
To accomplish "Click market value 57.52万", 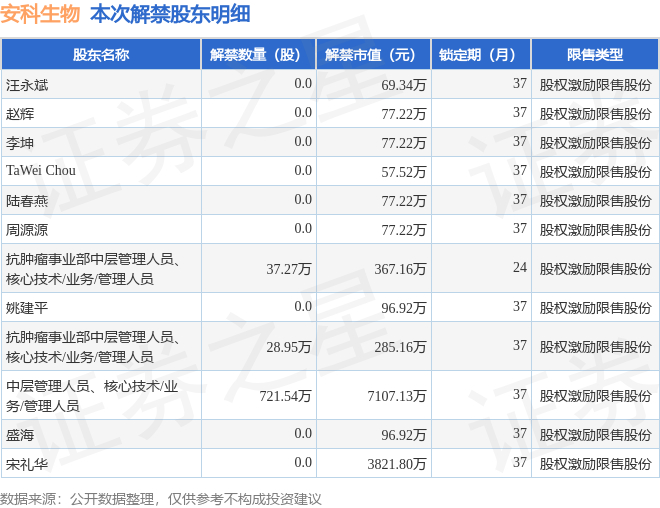I will 404,172.
